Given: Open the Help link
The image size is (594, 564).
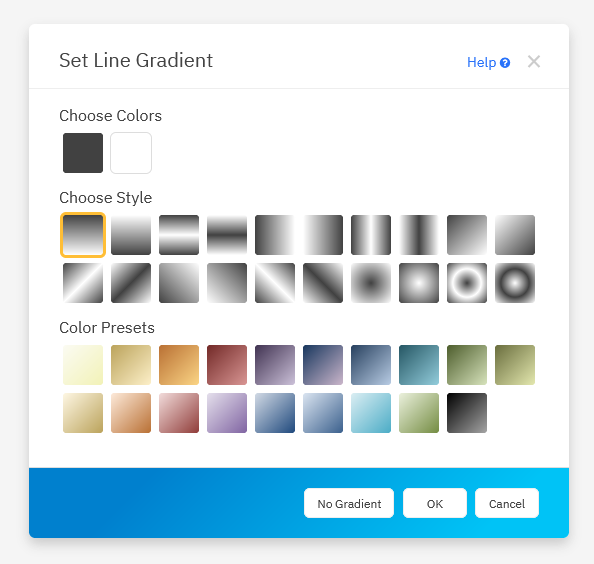Looking at the screenshot, I should (x=488, y=62).
